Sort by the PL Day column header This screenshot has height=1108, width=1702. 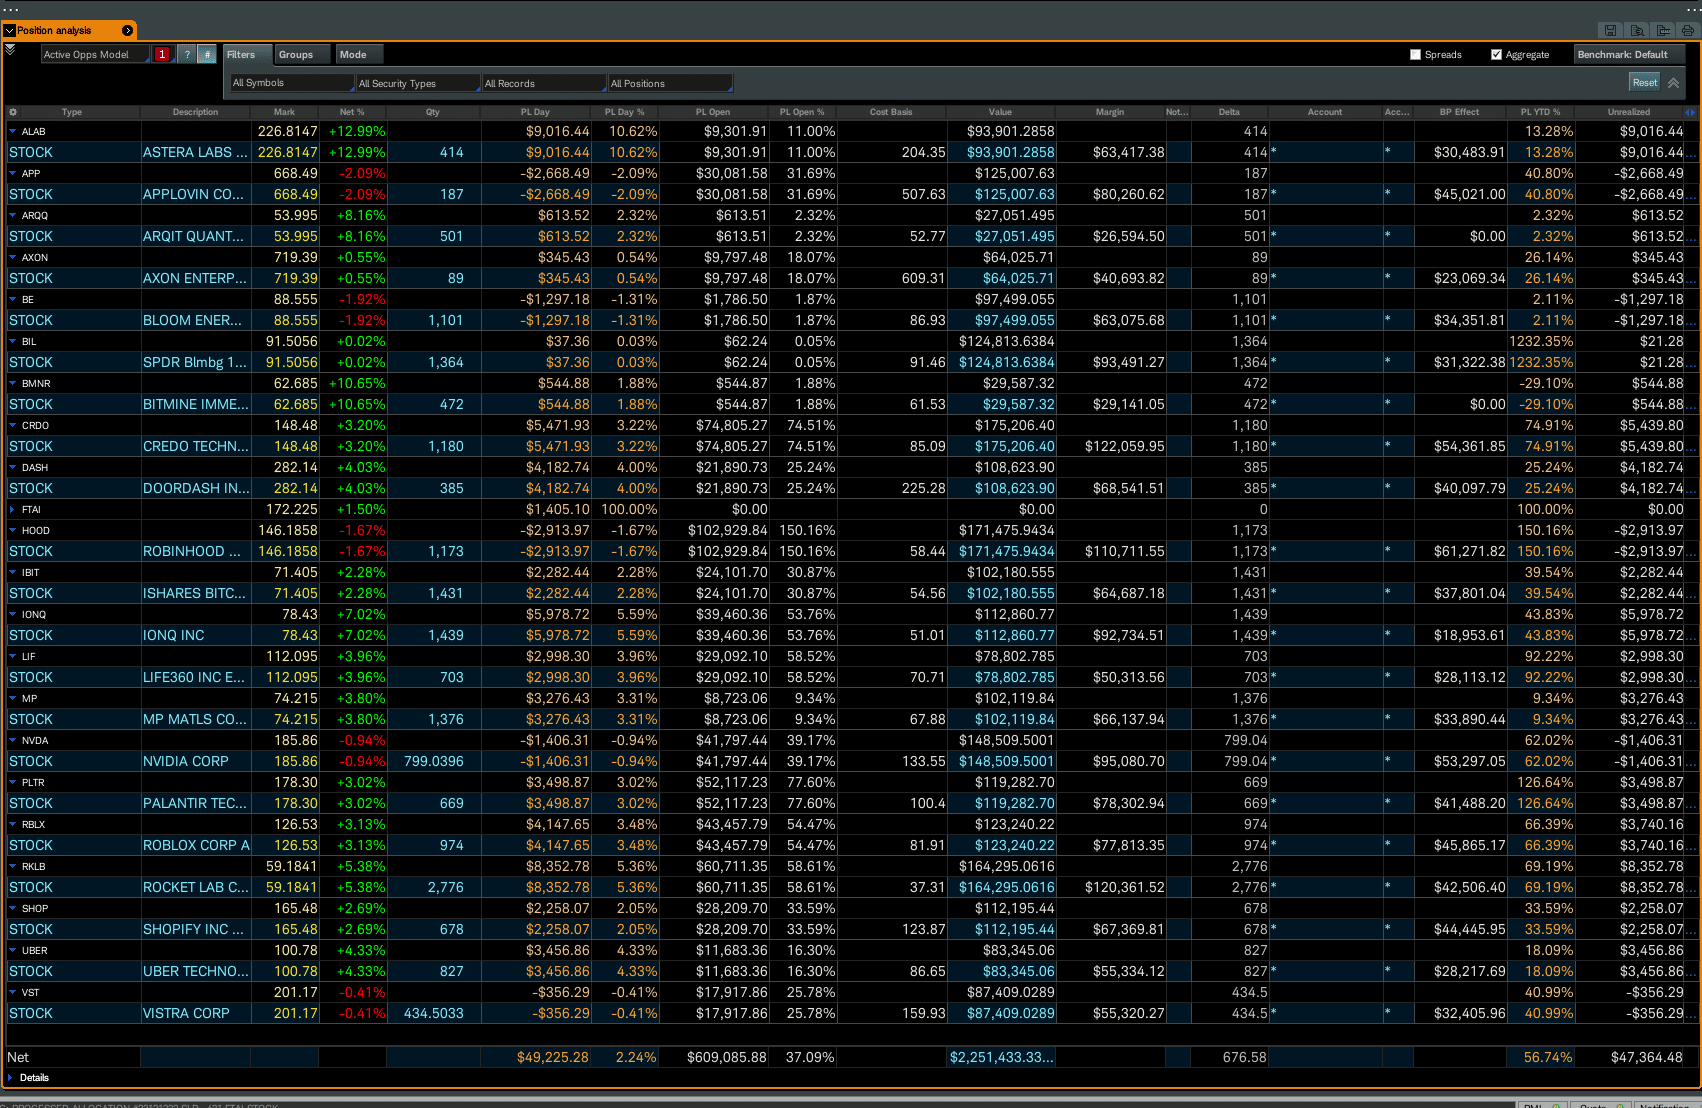535,112
